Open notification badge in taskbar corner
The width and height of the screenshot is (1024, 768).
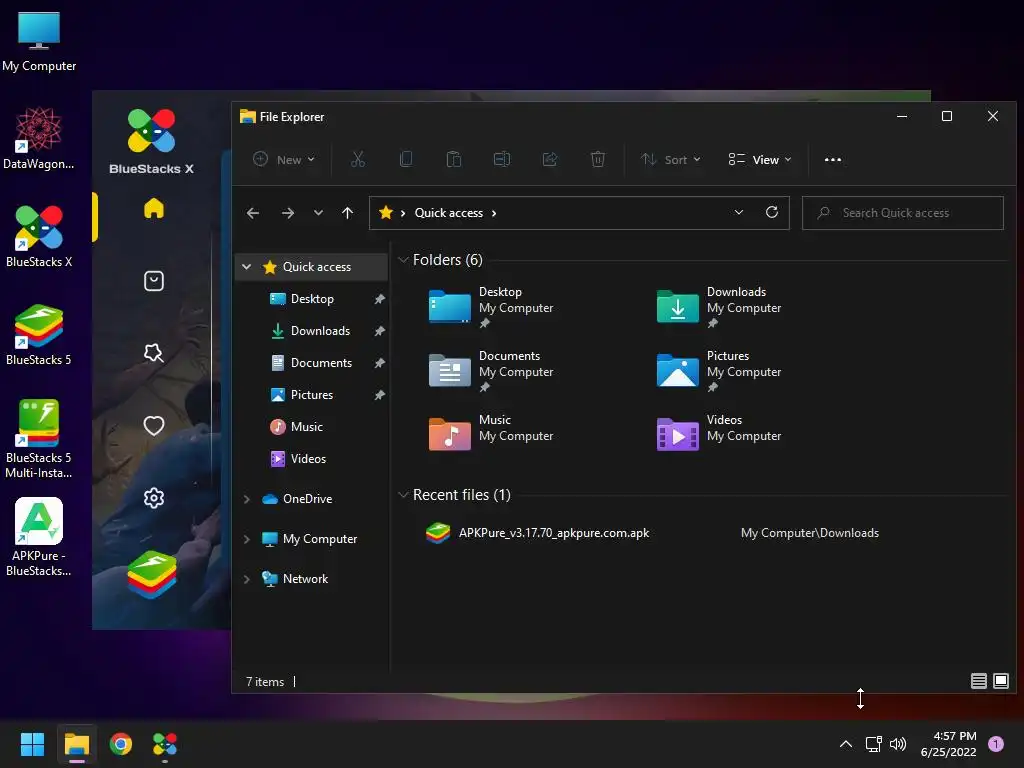[996, 744]
